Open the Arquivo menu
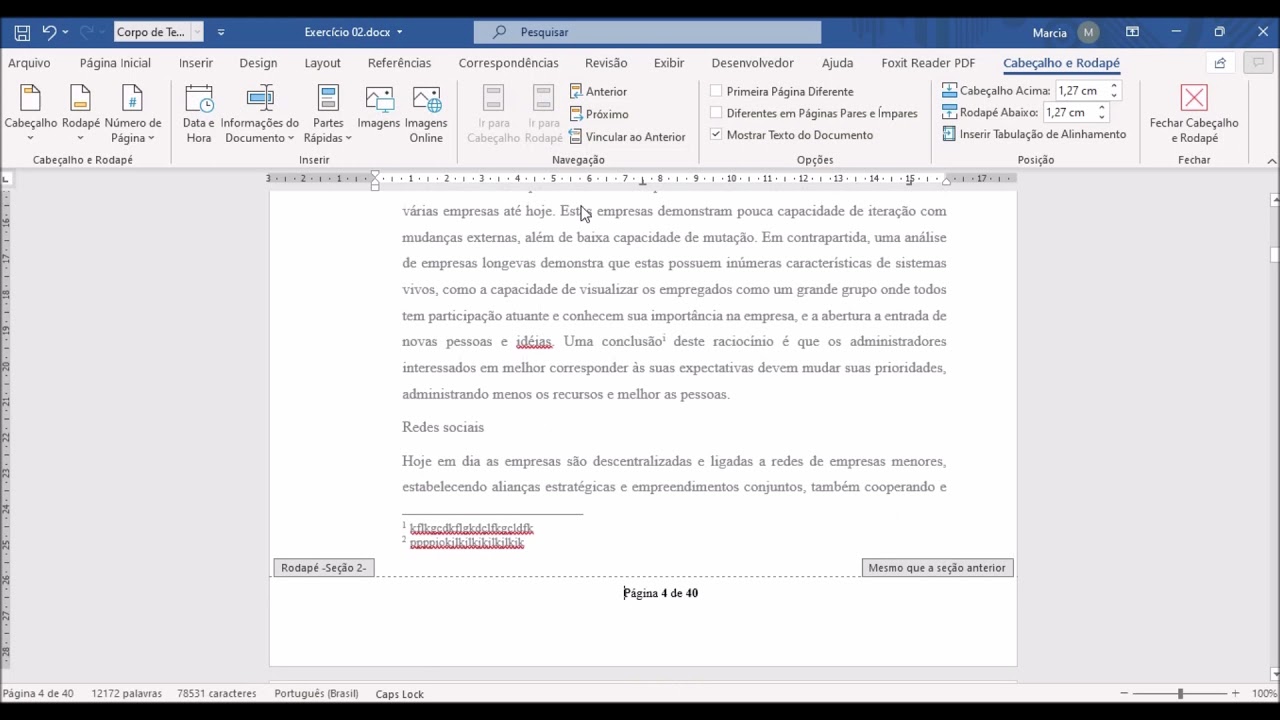 pyautogui.click(x=29, y=63)
